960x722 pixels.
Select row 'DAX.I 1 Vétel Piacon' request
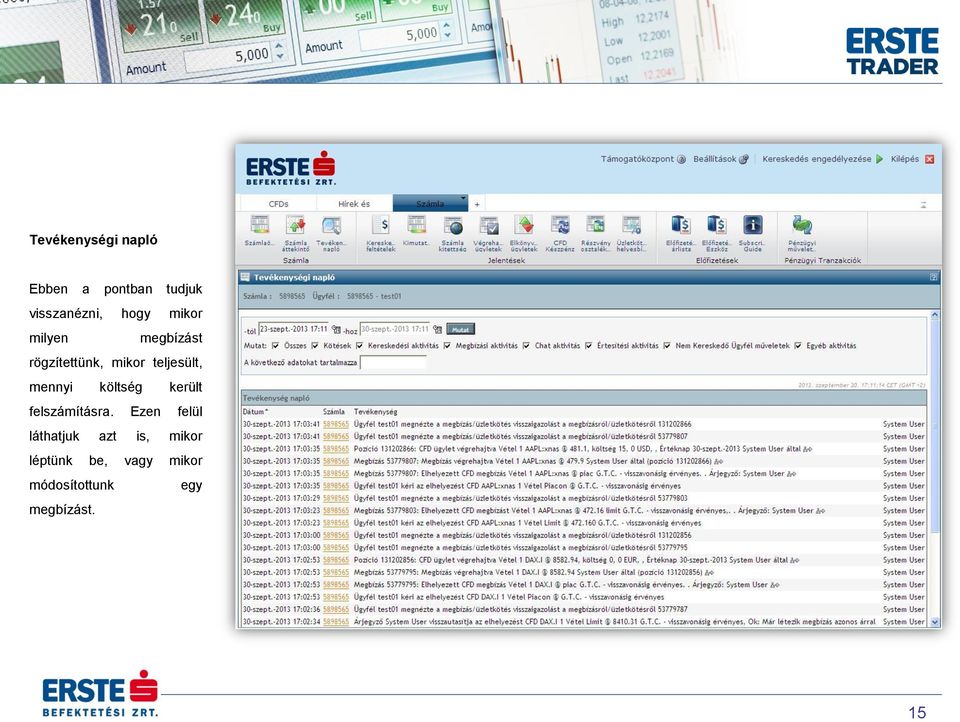point(584,597)
